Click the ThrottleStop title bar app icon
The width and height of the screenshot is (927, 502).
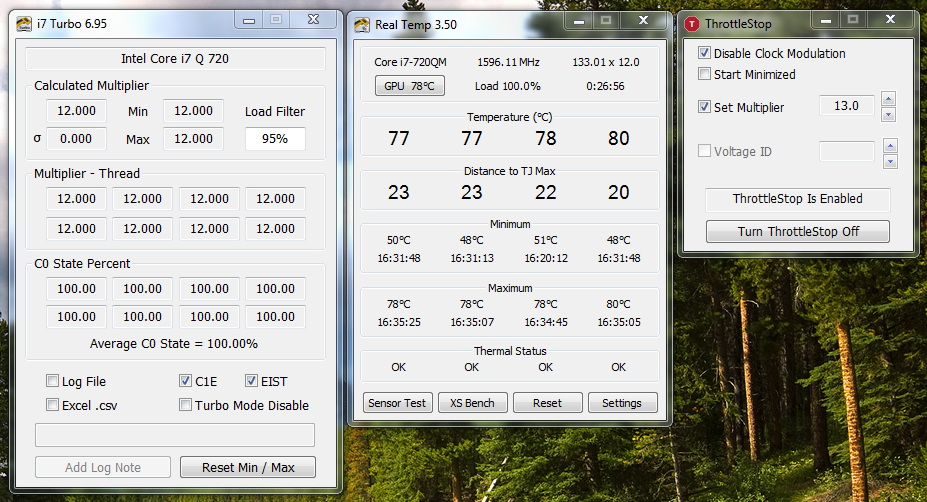click(692, 24)
